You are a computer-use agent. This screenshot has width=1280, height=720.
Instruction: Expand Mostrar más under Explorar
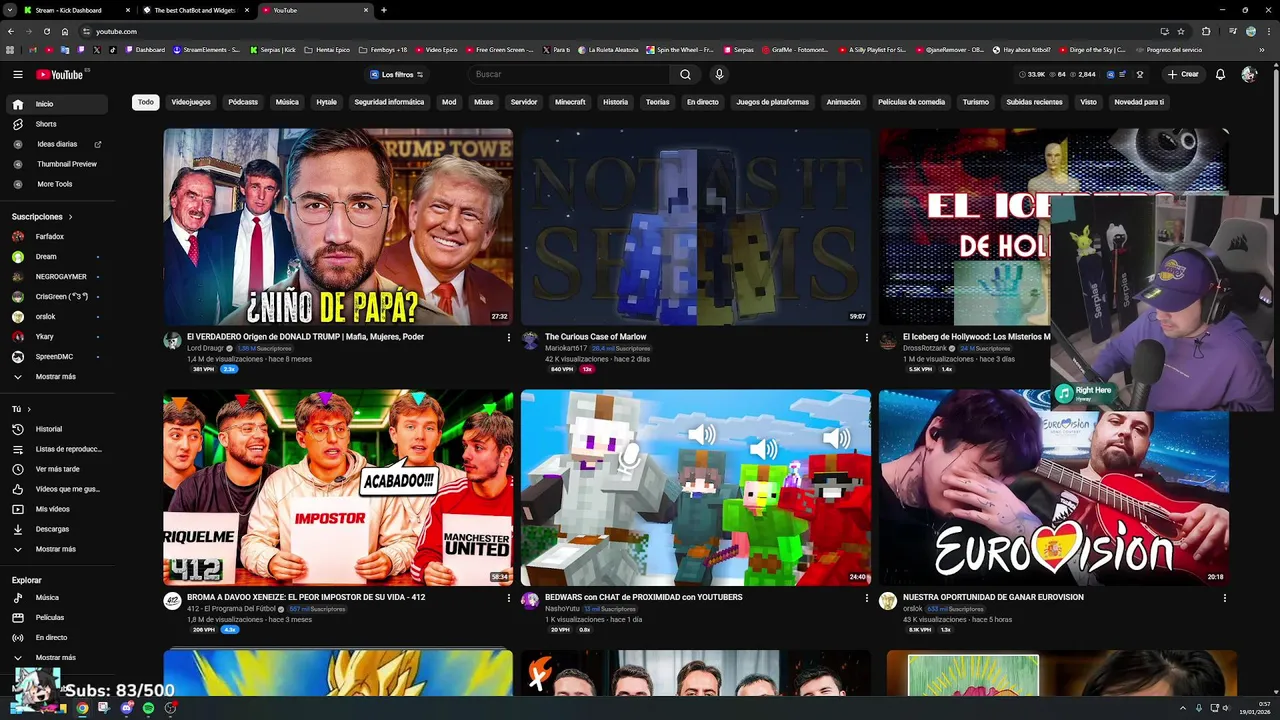(56, 657)
